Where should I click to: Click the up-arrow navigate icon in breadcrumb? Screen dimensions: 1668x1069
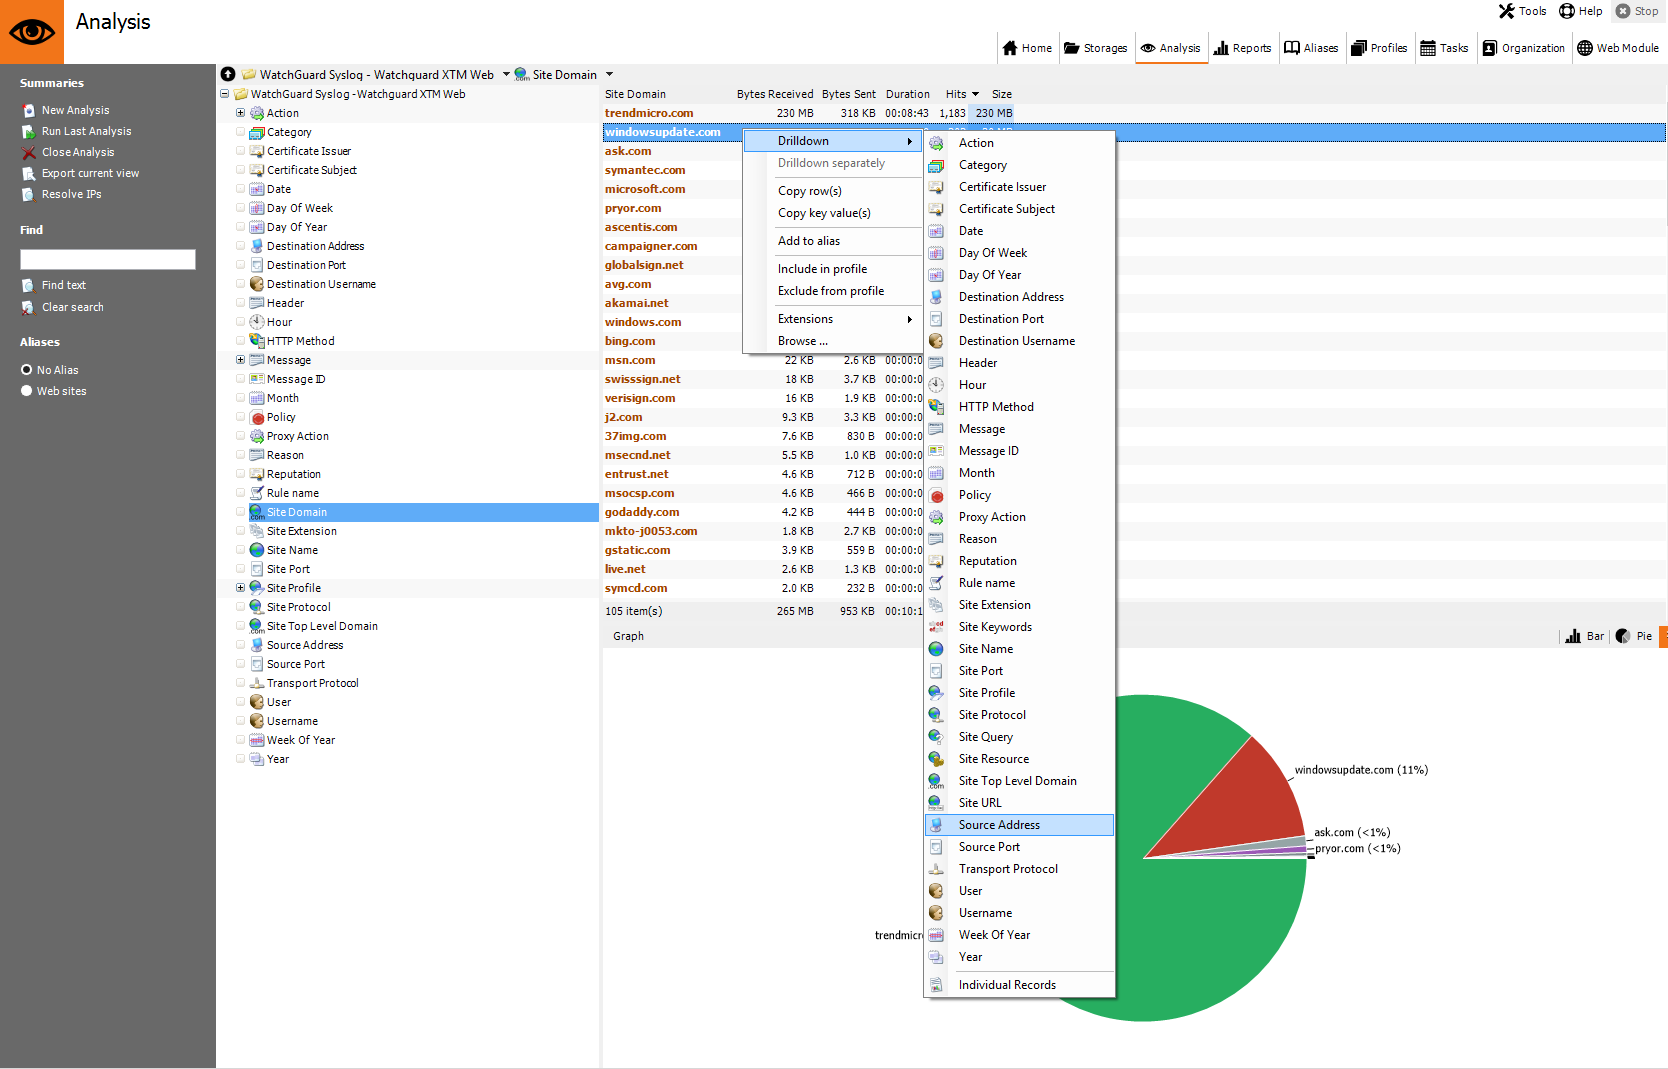pos(228,74)
